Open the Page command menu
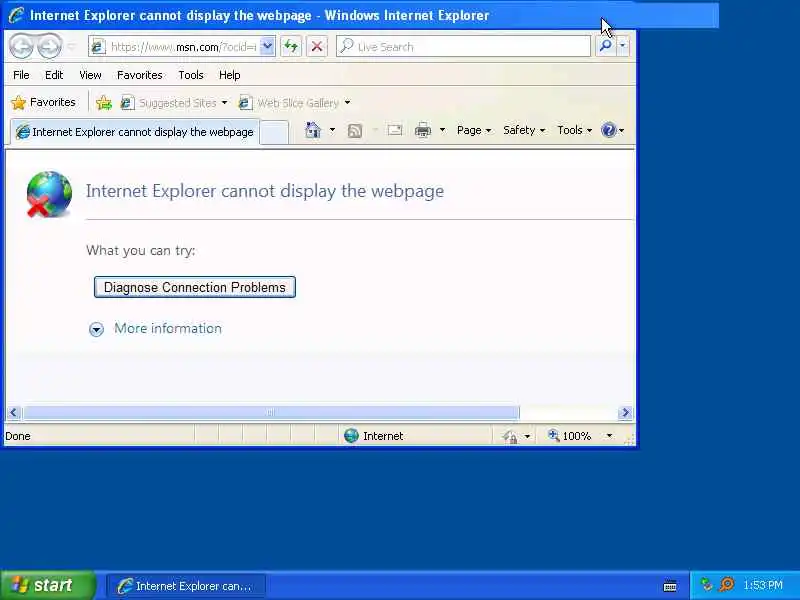Image resolution: width=800 pixels, height=600 pixels. [x=474, y=131]
